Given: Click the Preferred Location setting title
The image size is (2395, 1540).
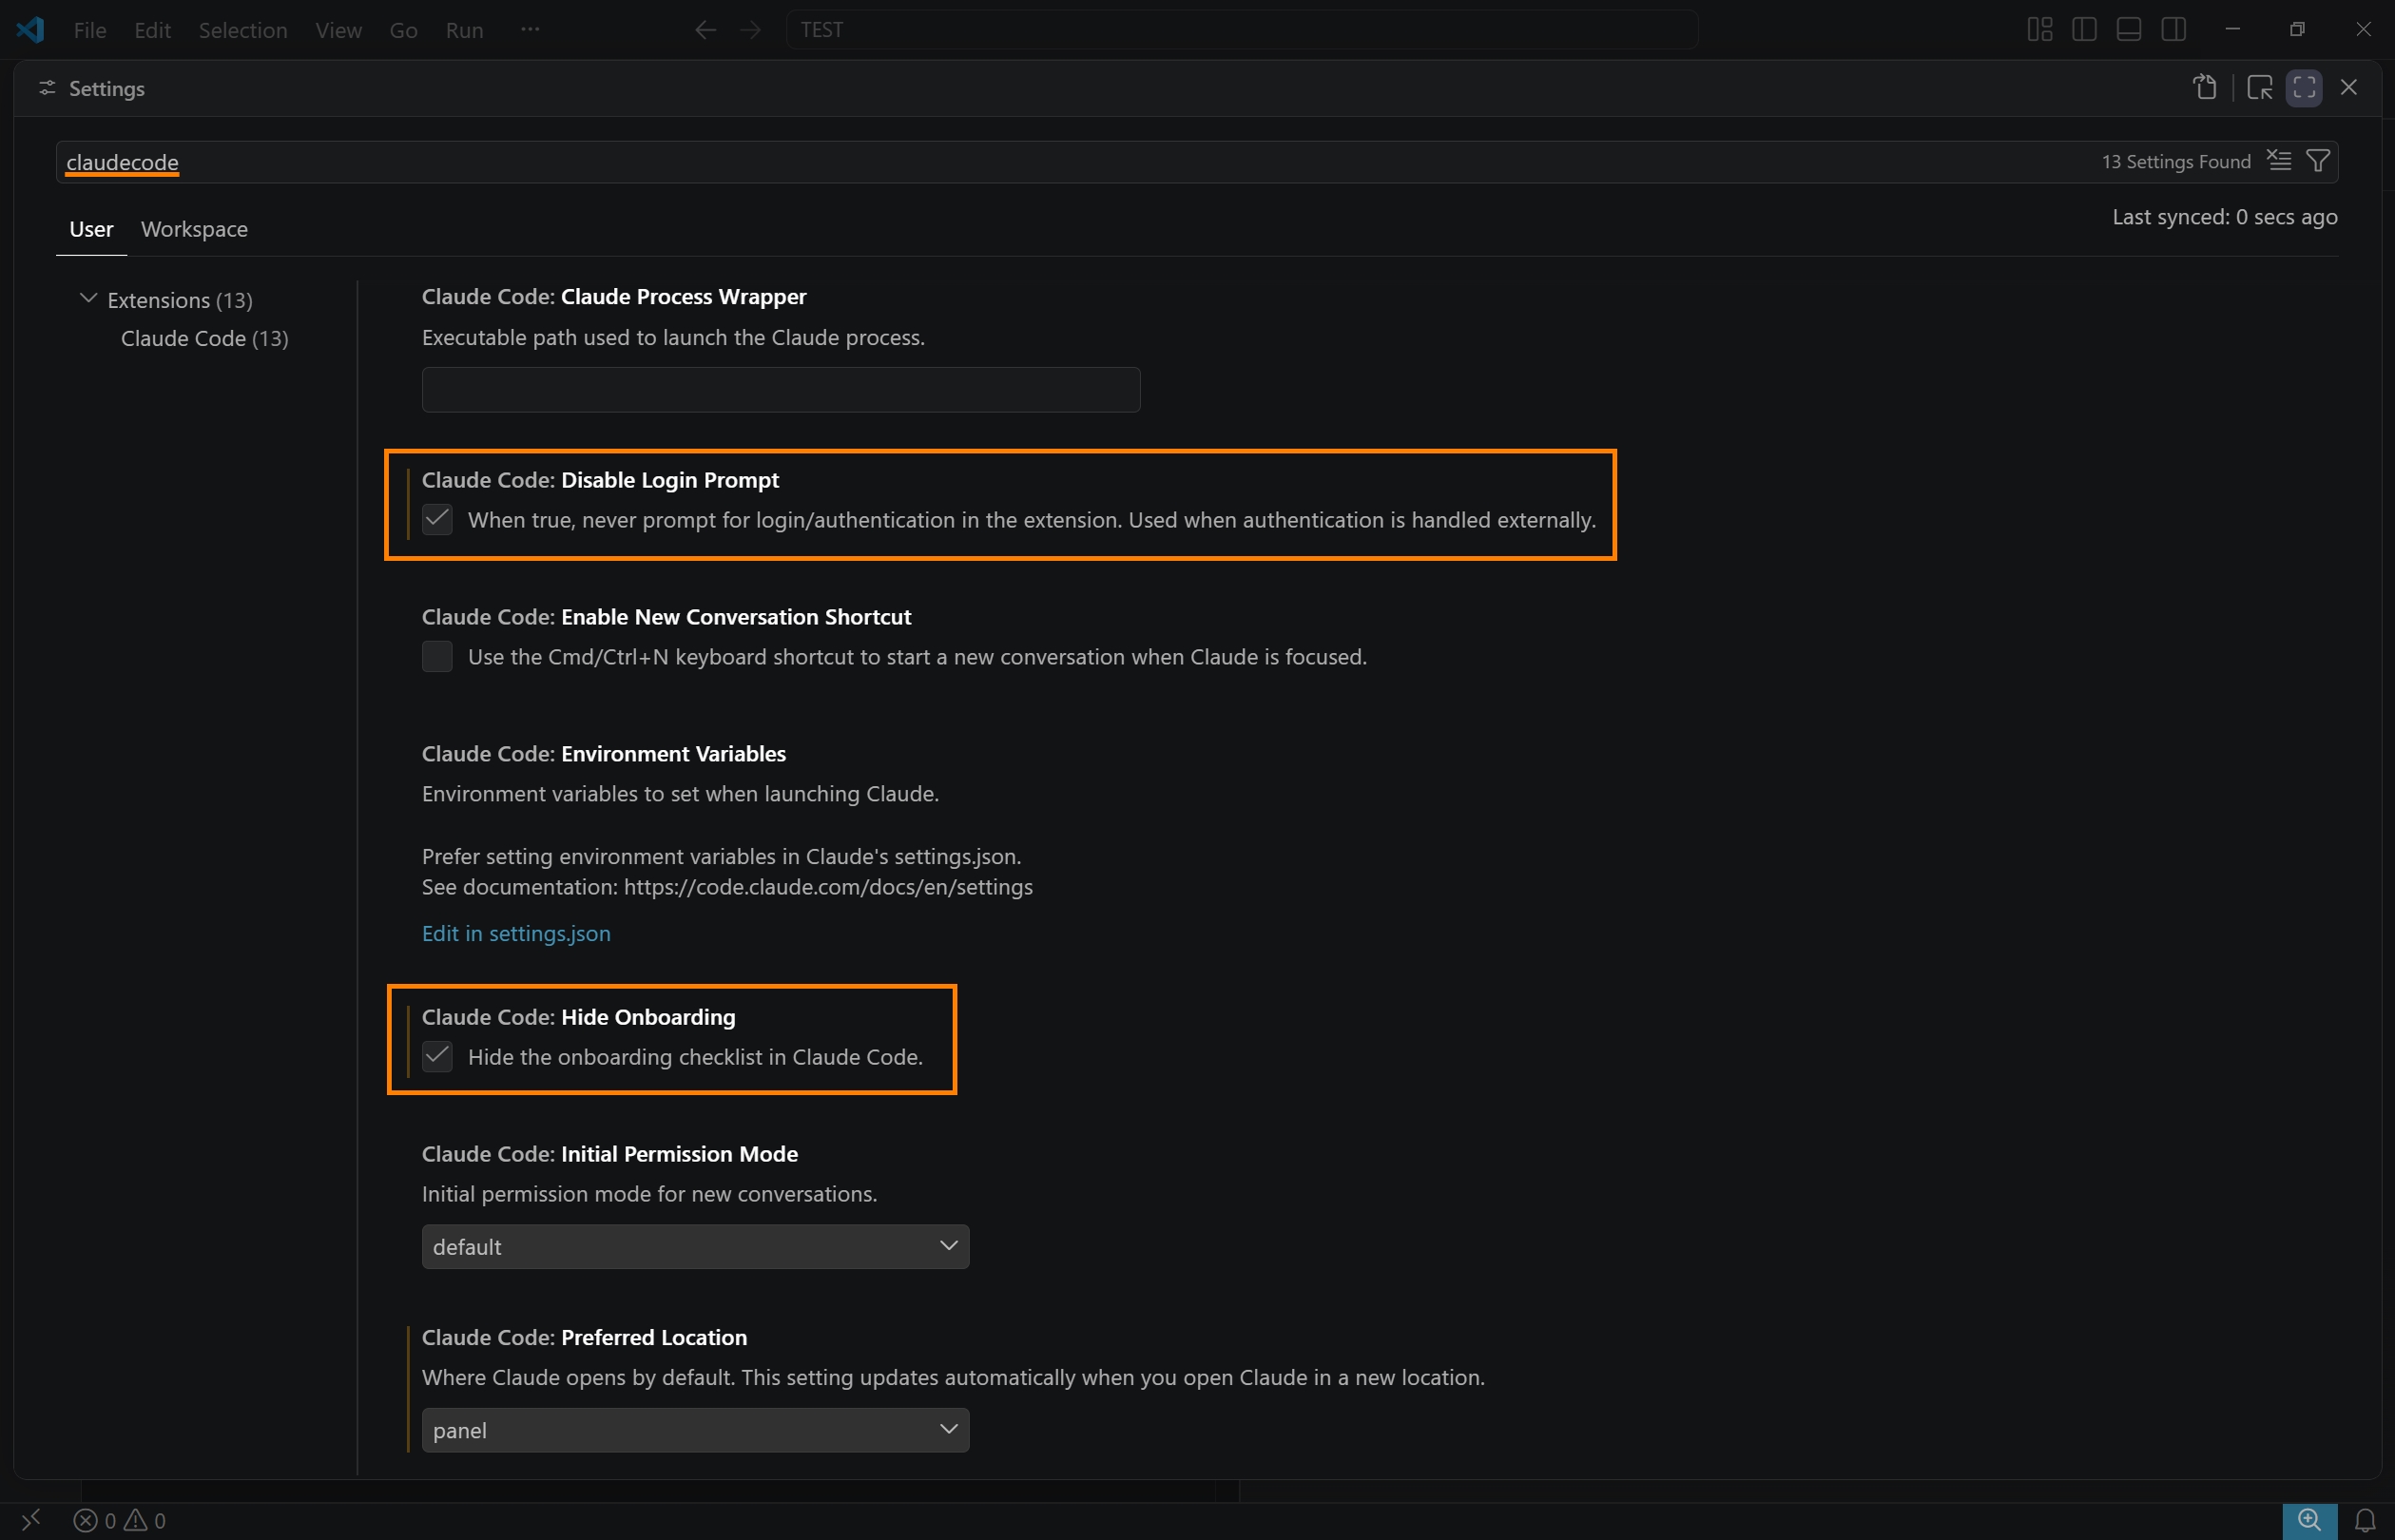Looking at the screenshot, I should point(585,1338).
